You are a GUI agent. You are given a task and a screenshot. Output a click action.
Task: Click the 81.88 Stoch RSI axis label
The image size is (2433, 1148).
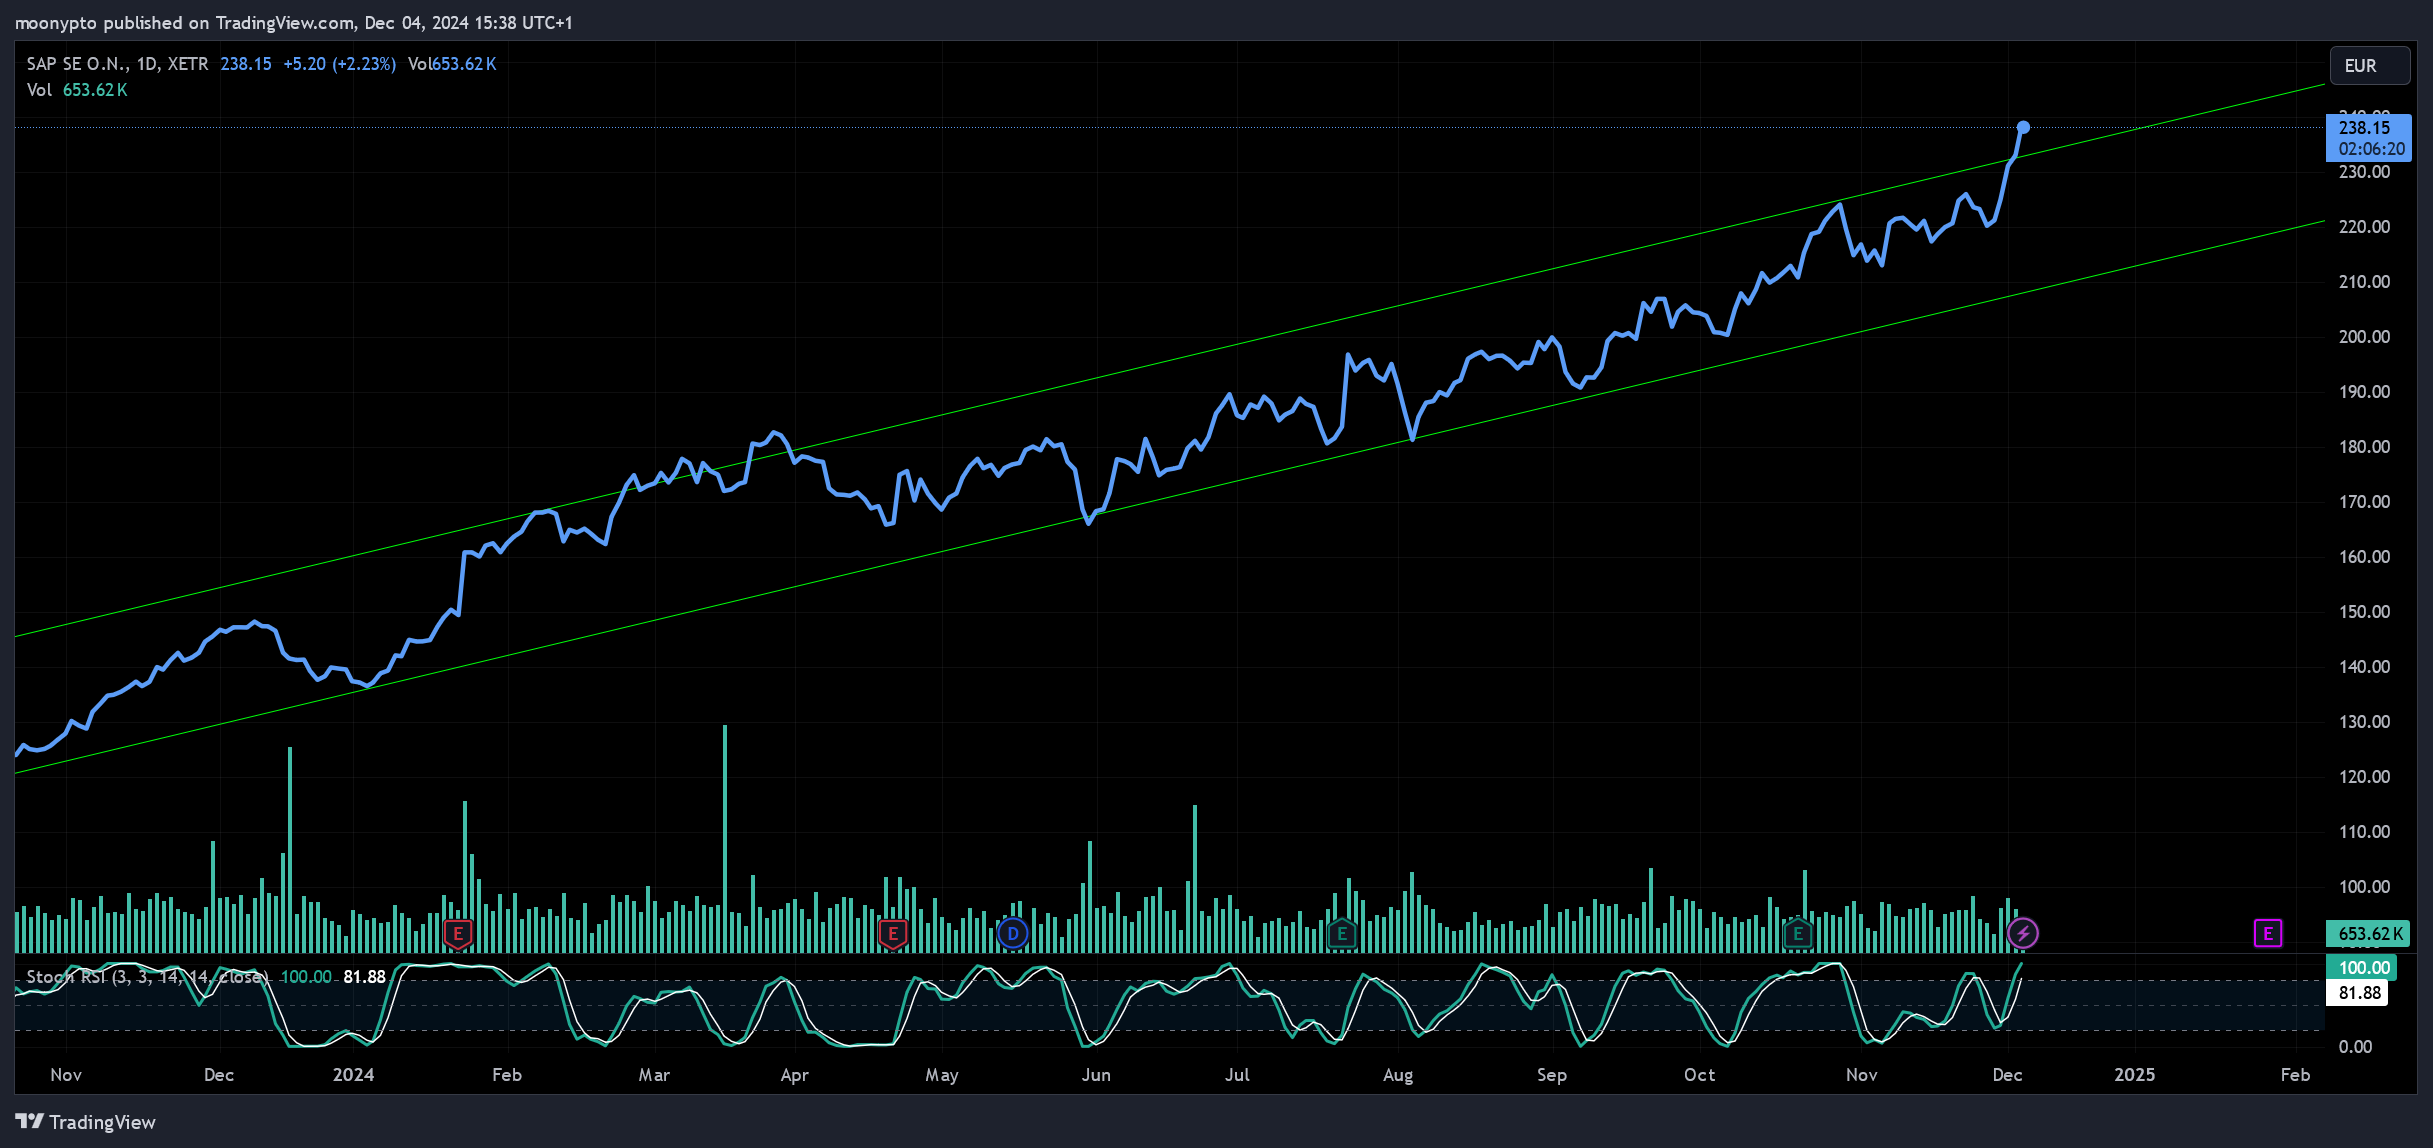tap(2359, 993)
